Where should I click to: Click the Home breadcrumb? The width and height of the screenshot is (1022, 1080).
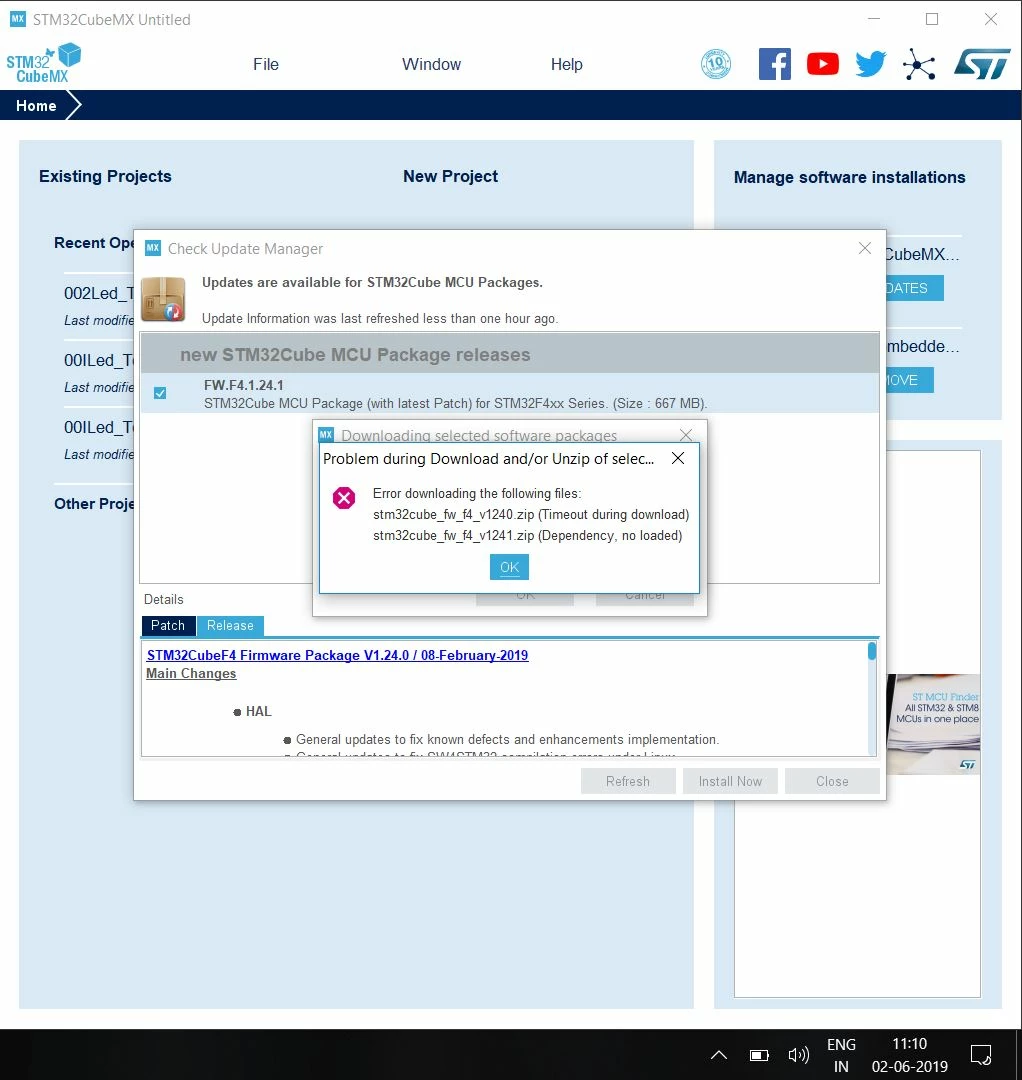click(36, 106)
